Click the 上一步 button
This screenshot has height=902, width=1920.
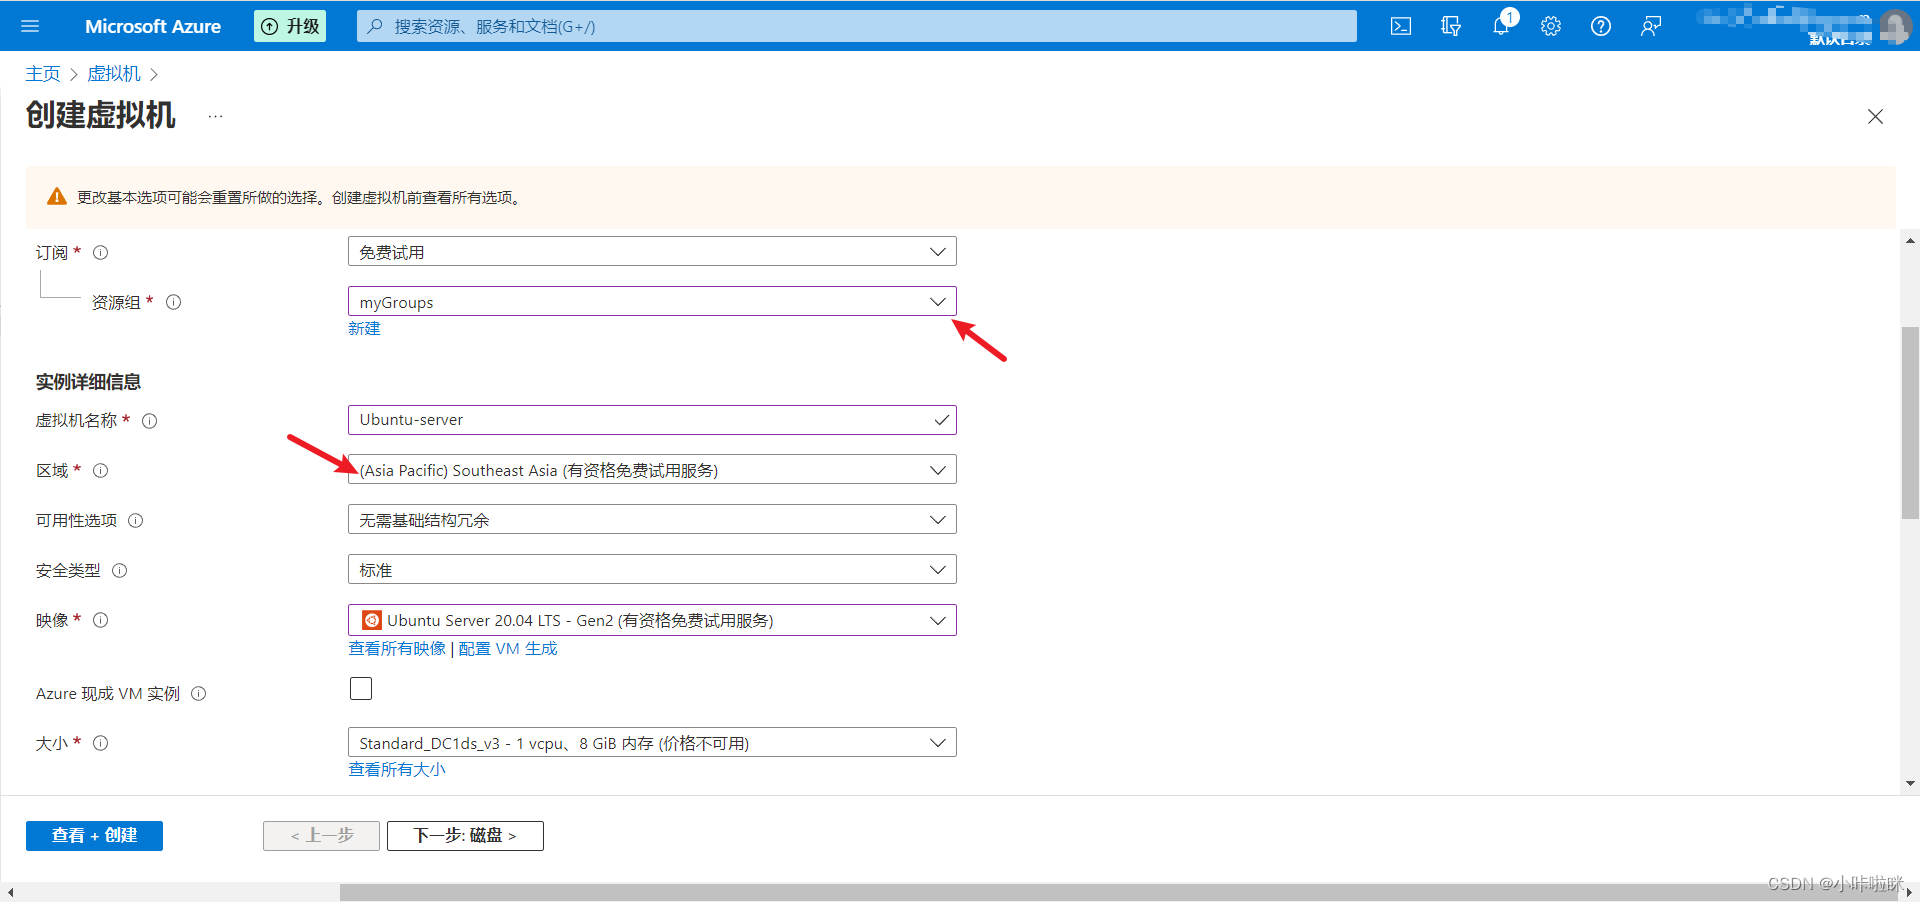pyautogui.click(x=321, y=835)
